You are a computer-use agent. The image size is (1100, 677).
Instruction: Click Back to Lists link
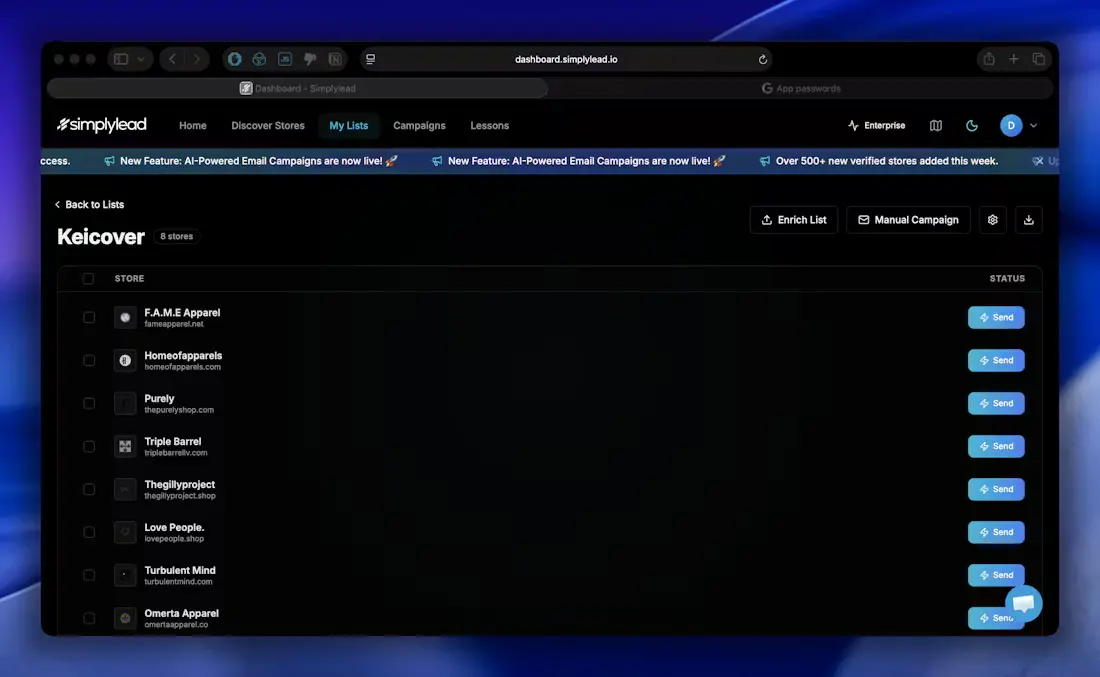tap(89, 204)
